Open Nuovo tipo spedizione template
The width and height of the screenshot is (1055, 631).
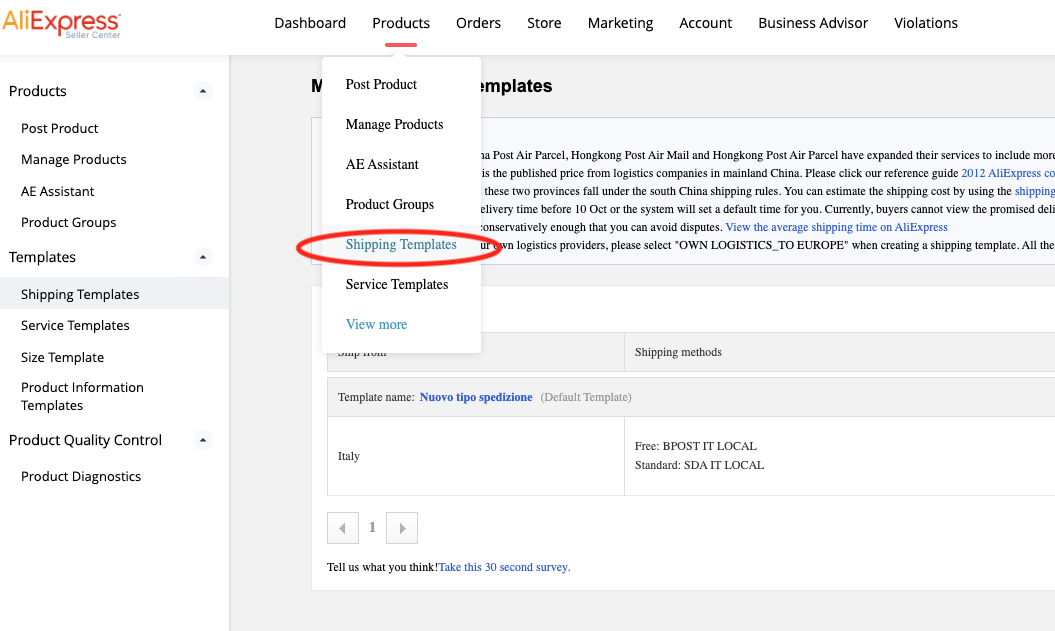[476, 397]
